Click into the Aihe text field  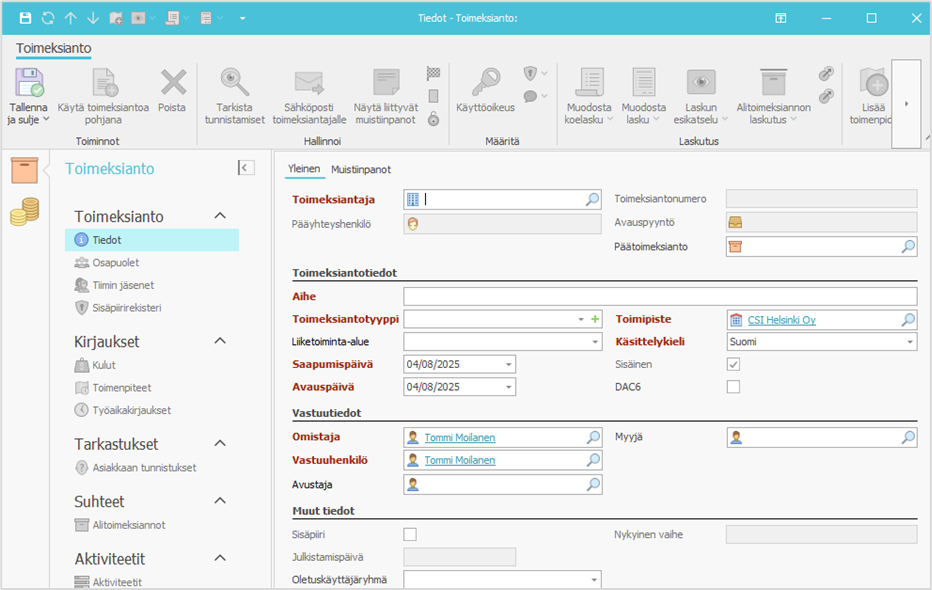point(659,296)
